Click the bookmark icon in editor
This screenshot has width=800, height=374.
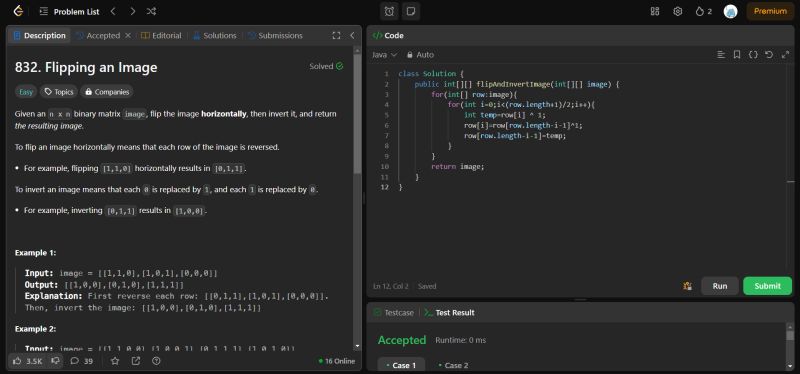pyautogui.click(x=737, y=55)
